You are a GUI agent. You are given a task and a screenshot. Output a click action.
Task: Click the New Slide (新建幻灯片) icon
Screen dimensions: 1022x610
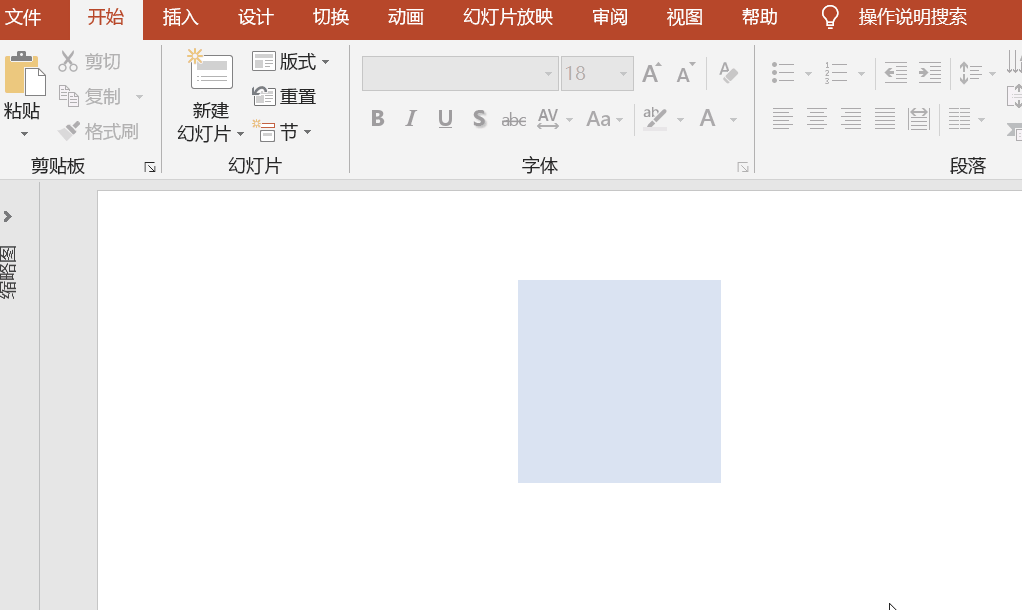[210, 72]
